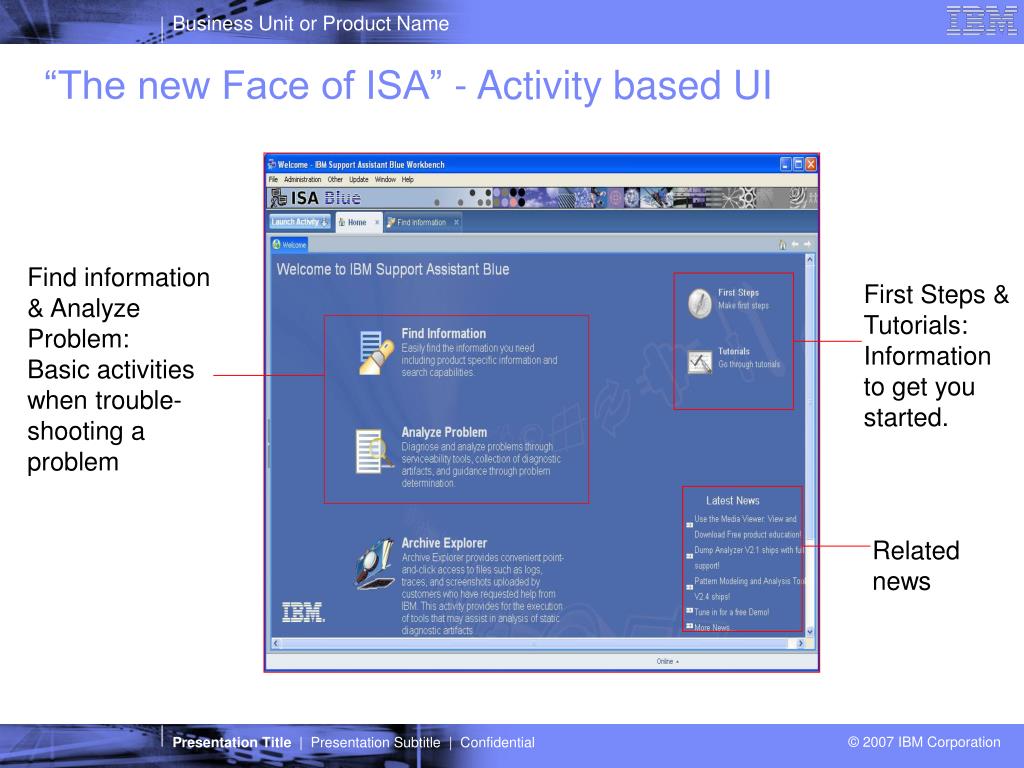Maximize the Support Assistant window
1024x768 pixels.
pyautogui.click(x=798, y=165)
